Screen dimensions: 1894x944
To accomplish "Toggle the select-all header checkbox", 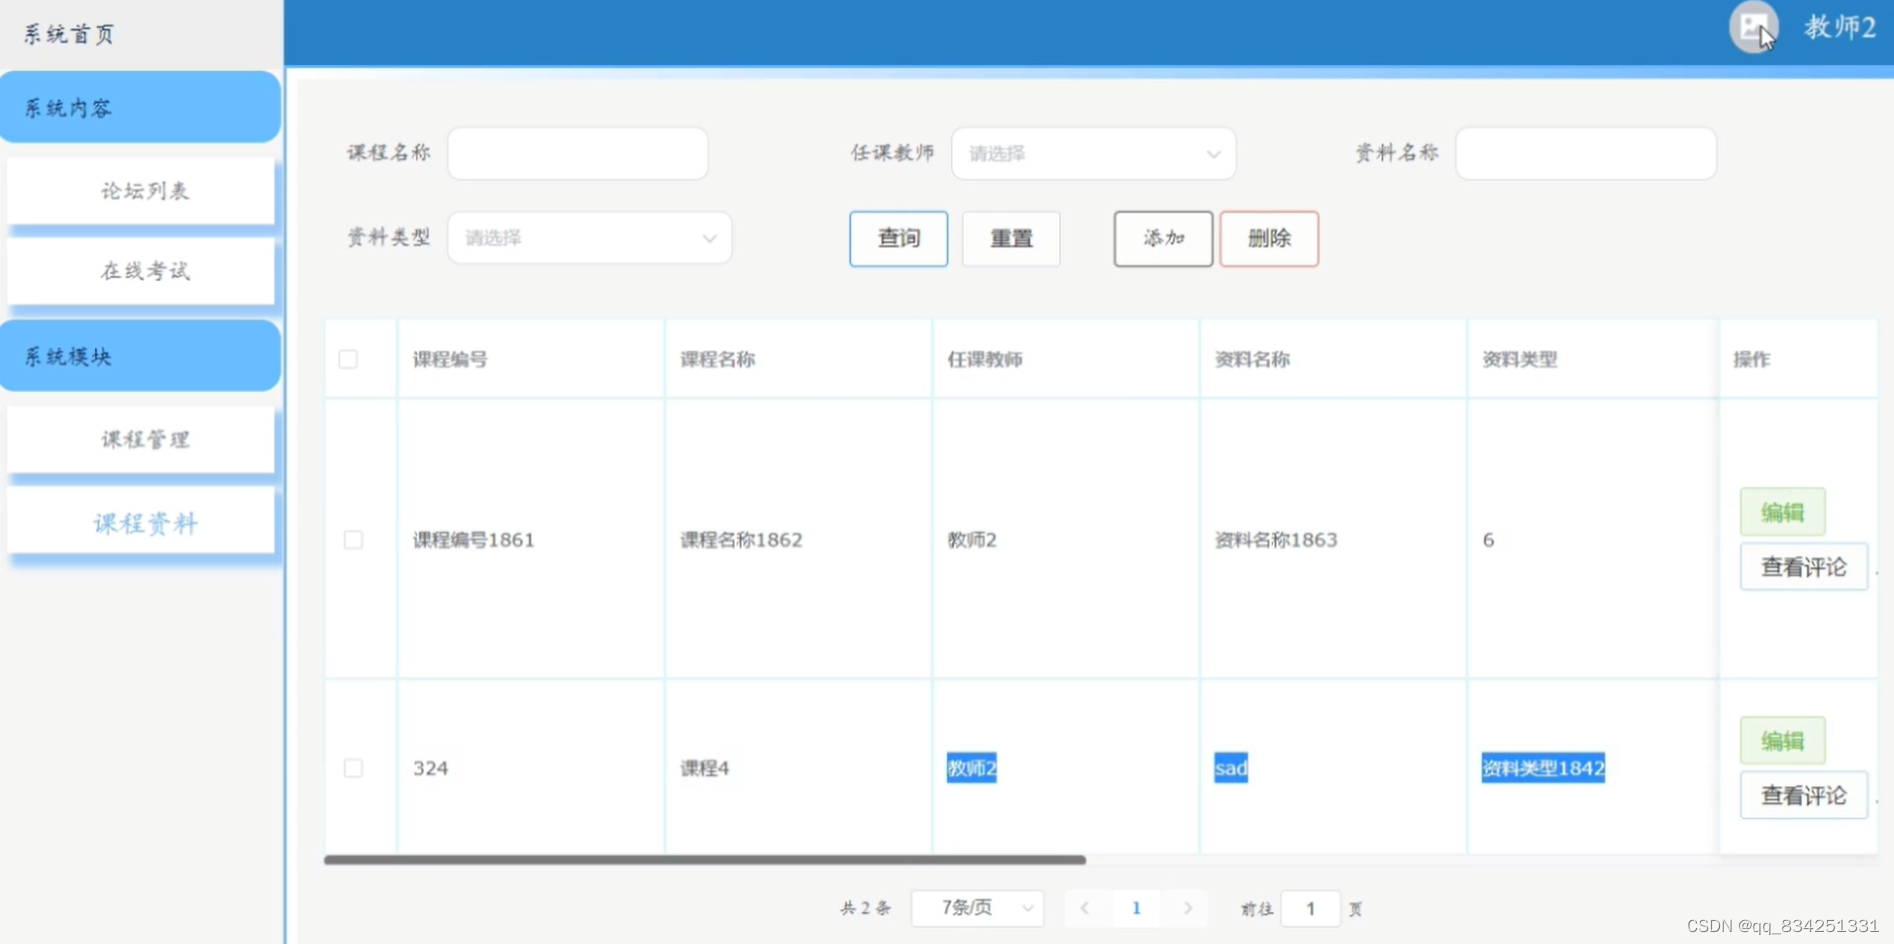I will point(348,359).
